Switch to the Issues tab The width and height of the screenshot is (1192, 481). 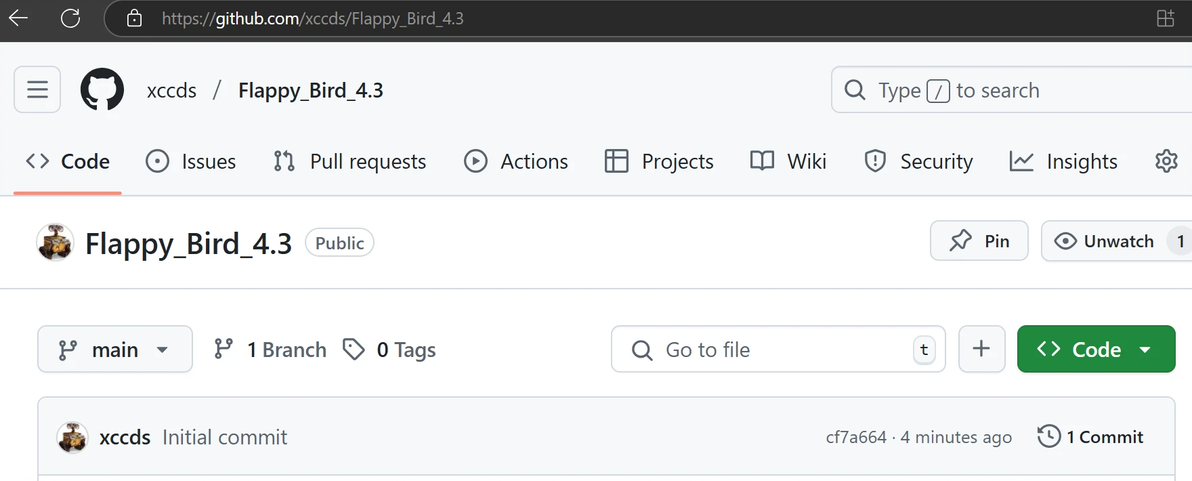190,161
